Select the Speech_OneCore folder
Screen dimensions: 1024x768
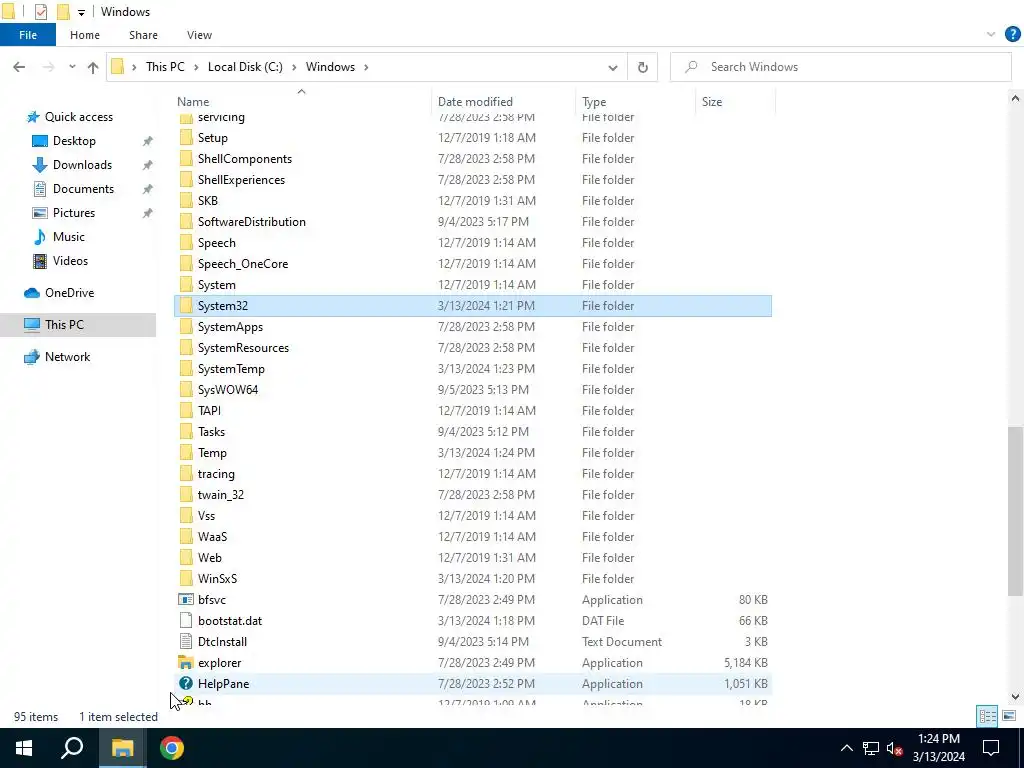(x=473, y=263)
